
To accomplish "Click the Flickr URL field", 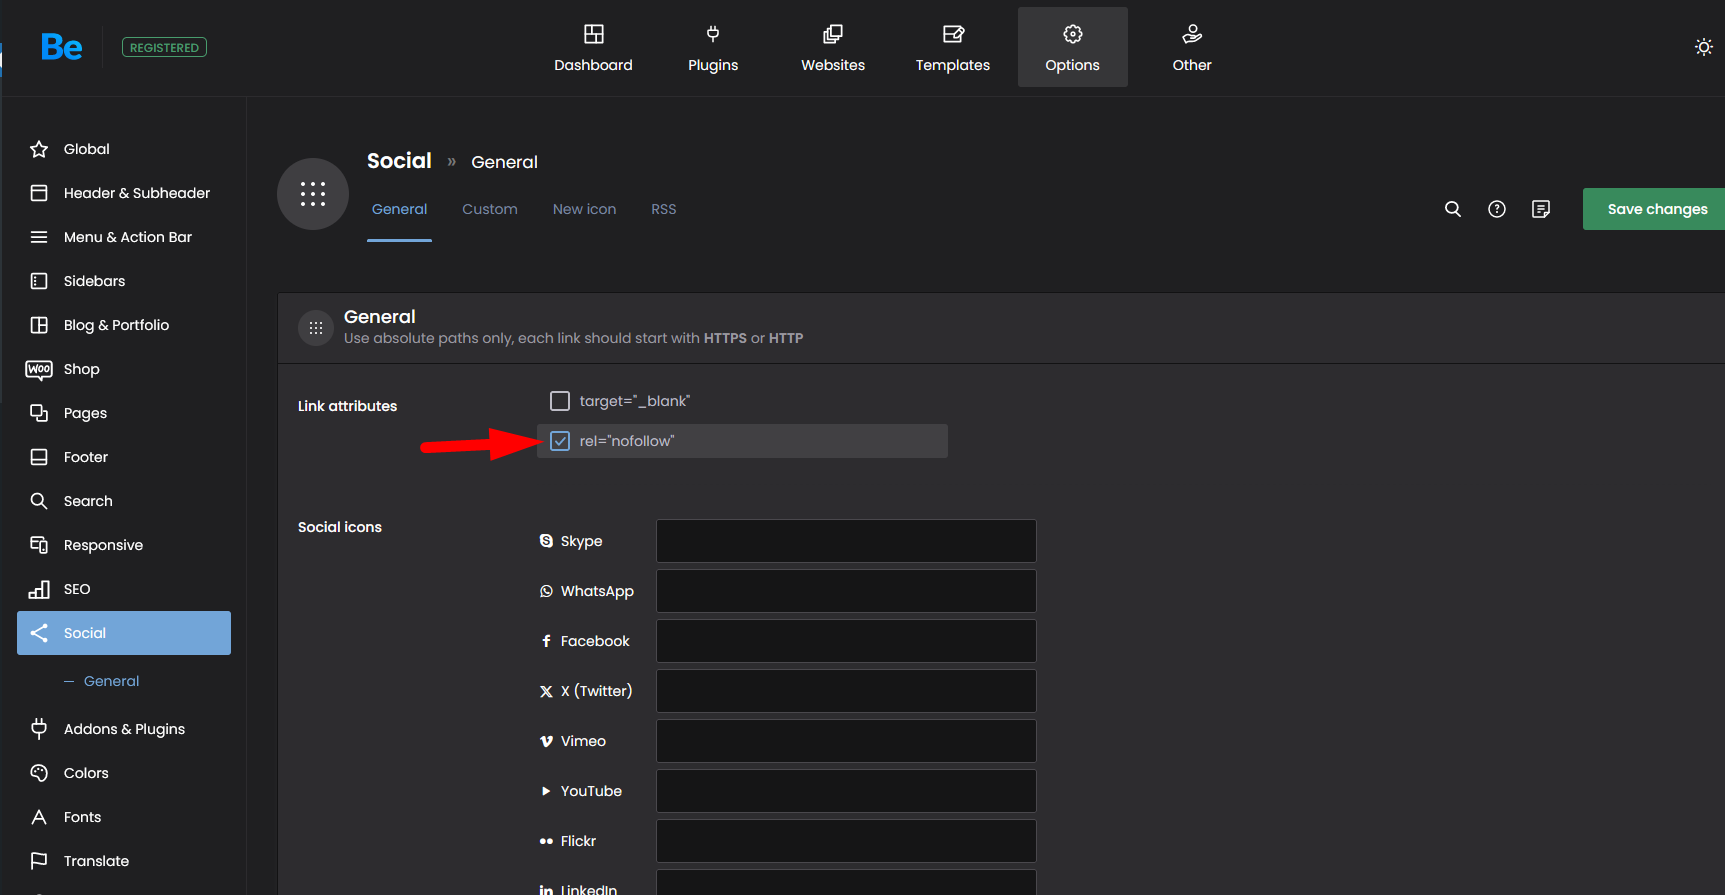I will click(846, 841).
